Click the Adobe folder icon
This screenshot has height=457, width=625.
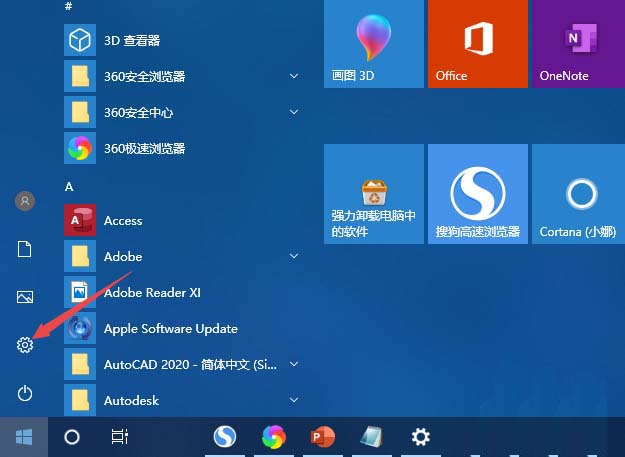point(80,256)
